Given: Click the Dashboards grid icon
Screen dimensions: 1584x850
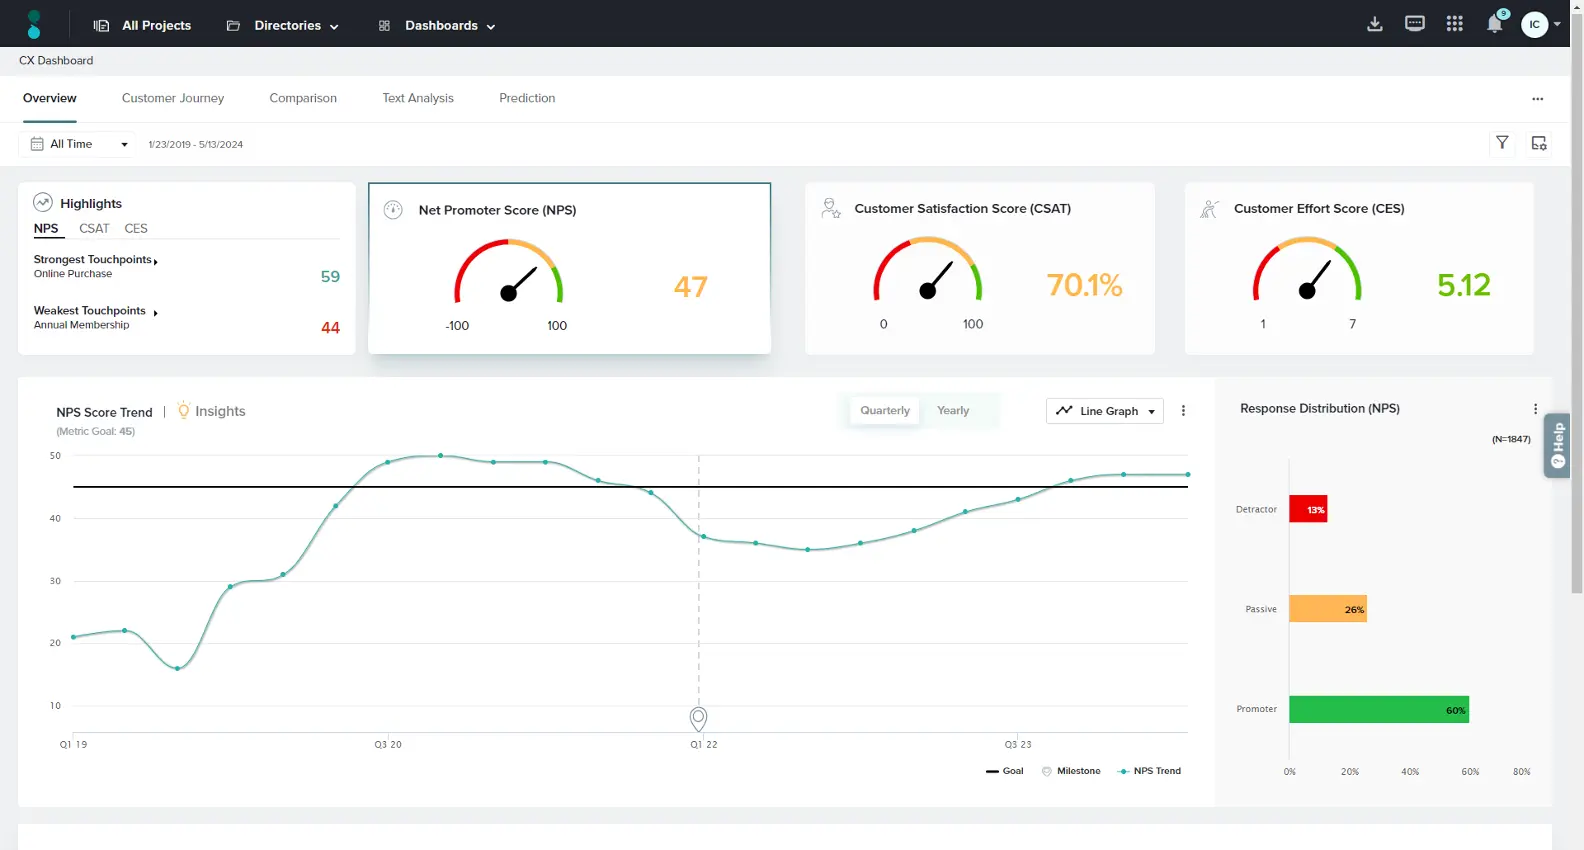Looking at the screenshot, I should click(384, 25).
